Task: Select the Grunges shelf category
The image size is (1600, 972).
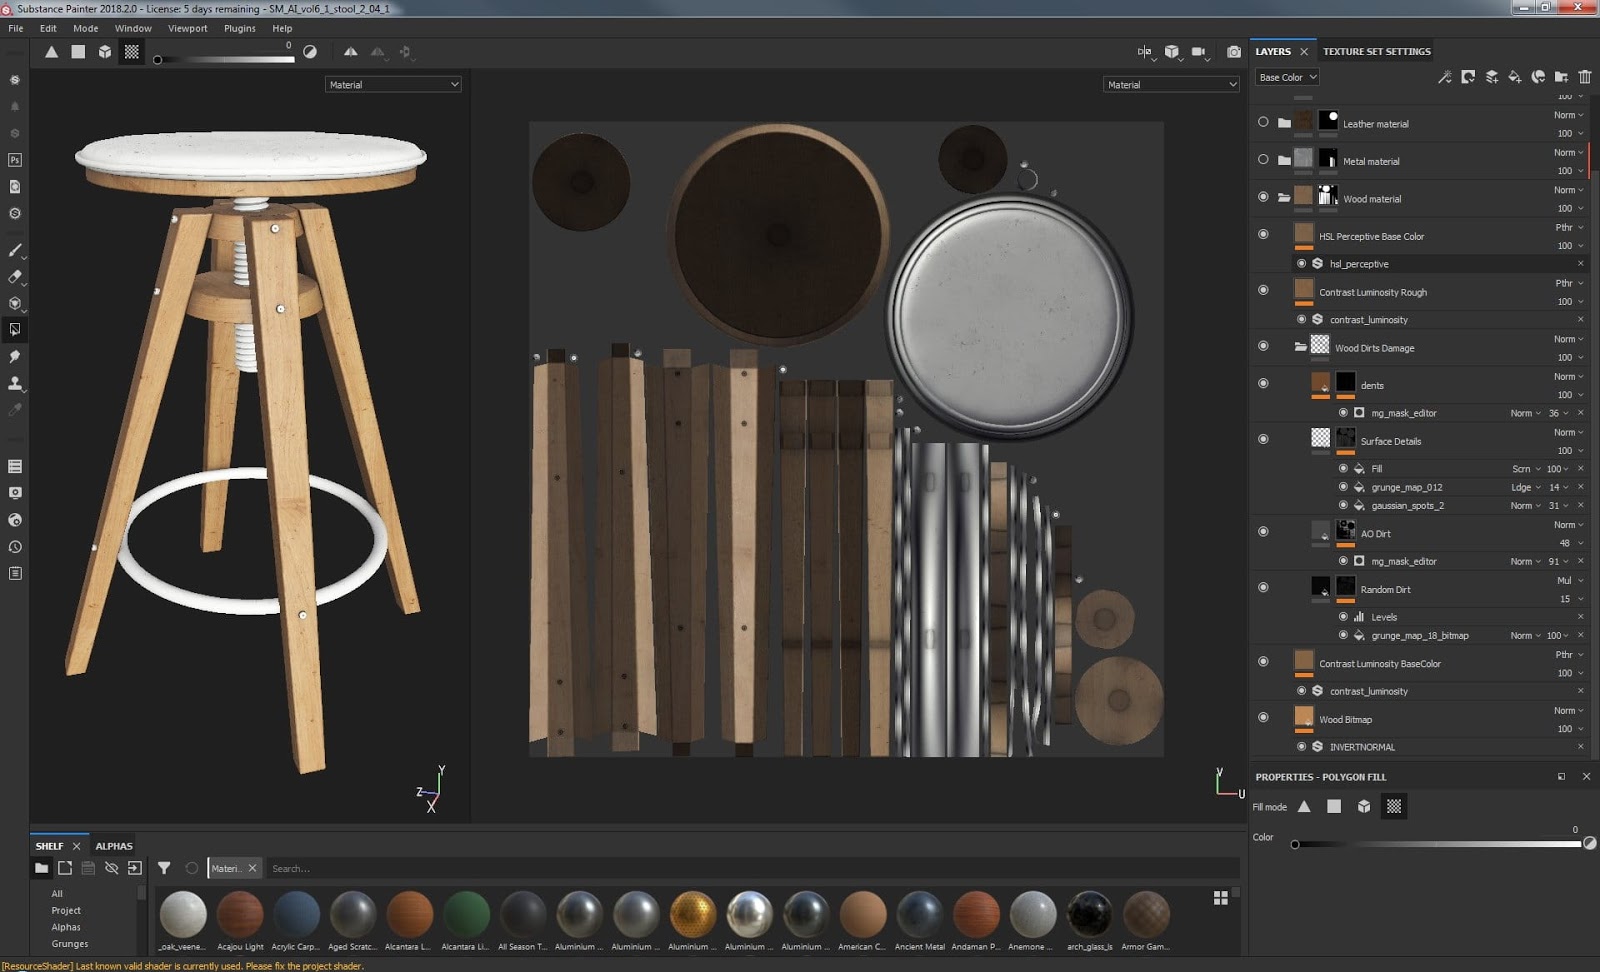Action: click(70, 943)
